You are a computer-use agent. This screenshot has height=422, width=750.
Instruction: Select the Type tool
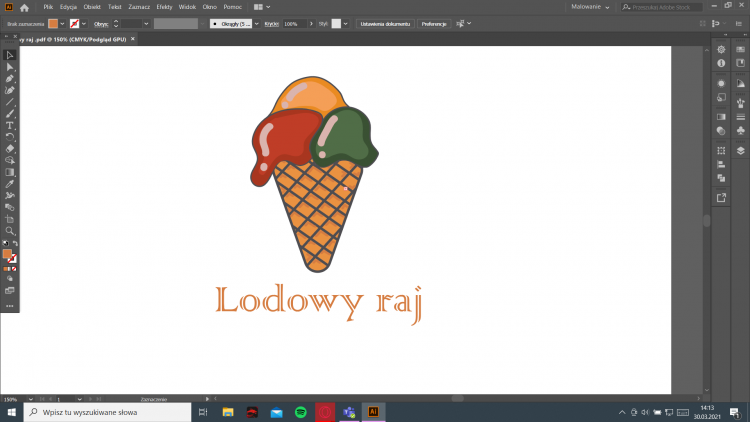tap(10, 125)
